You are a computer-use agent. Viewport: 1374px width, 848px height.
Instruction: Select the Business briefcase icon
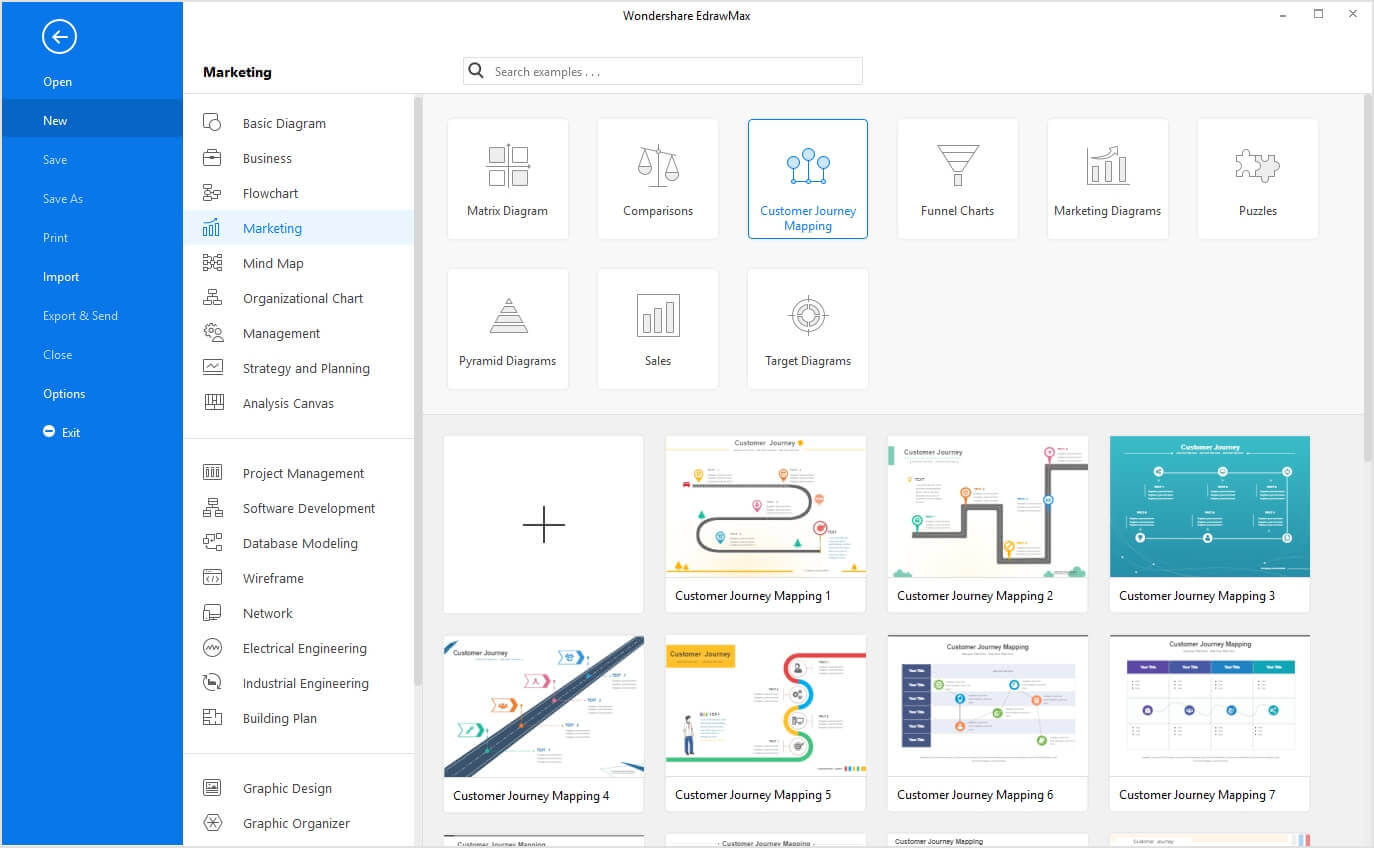(212, 158)
